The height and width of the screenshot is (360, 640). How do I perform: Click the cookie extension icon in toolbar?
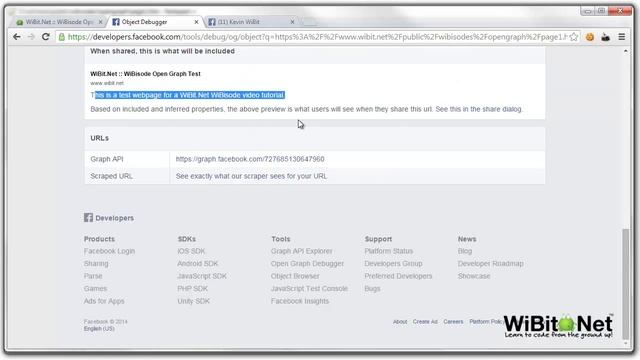pyautogui.click(x=590, y=37)
